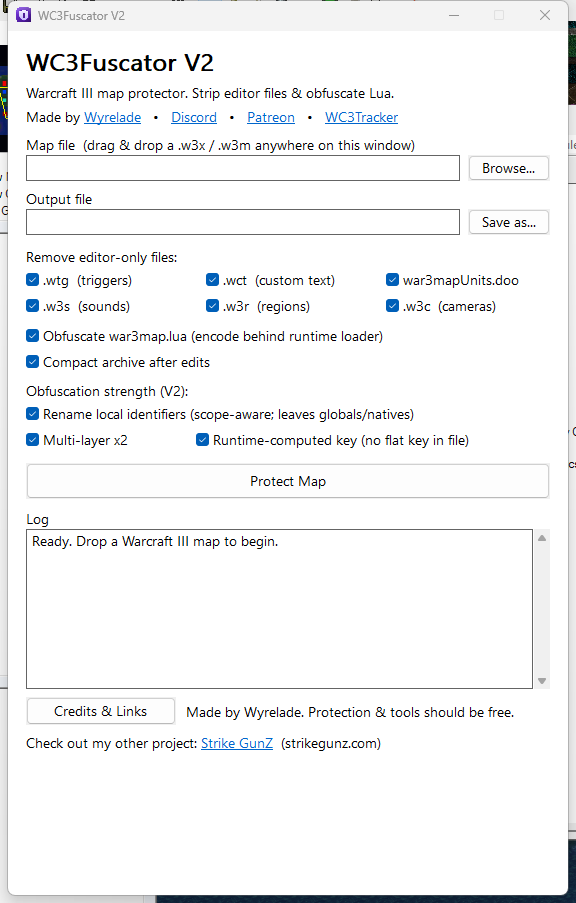This screenshot has width=576, height=903.
Task: Click the WC3Fuscator title bar app icon
Action: [x=23, y=16]
